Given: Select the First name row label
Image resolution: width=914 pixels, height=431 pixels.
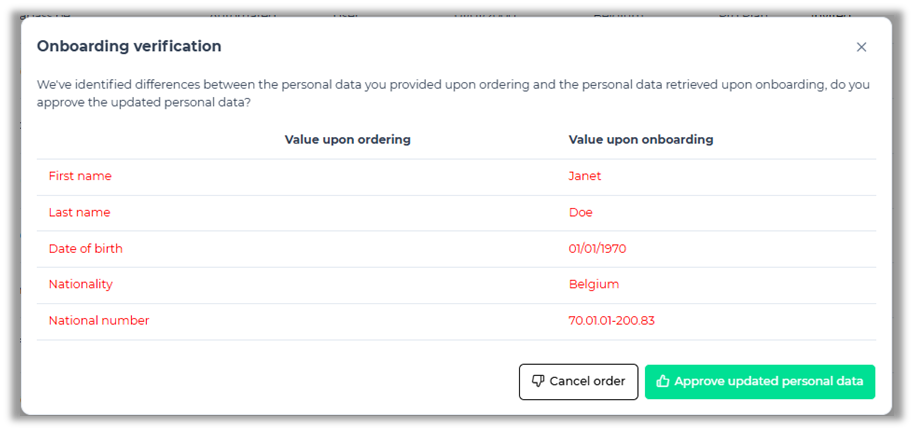Looking at the screenshot, I should pyautogui.click(x=80, y=176).
